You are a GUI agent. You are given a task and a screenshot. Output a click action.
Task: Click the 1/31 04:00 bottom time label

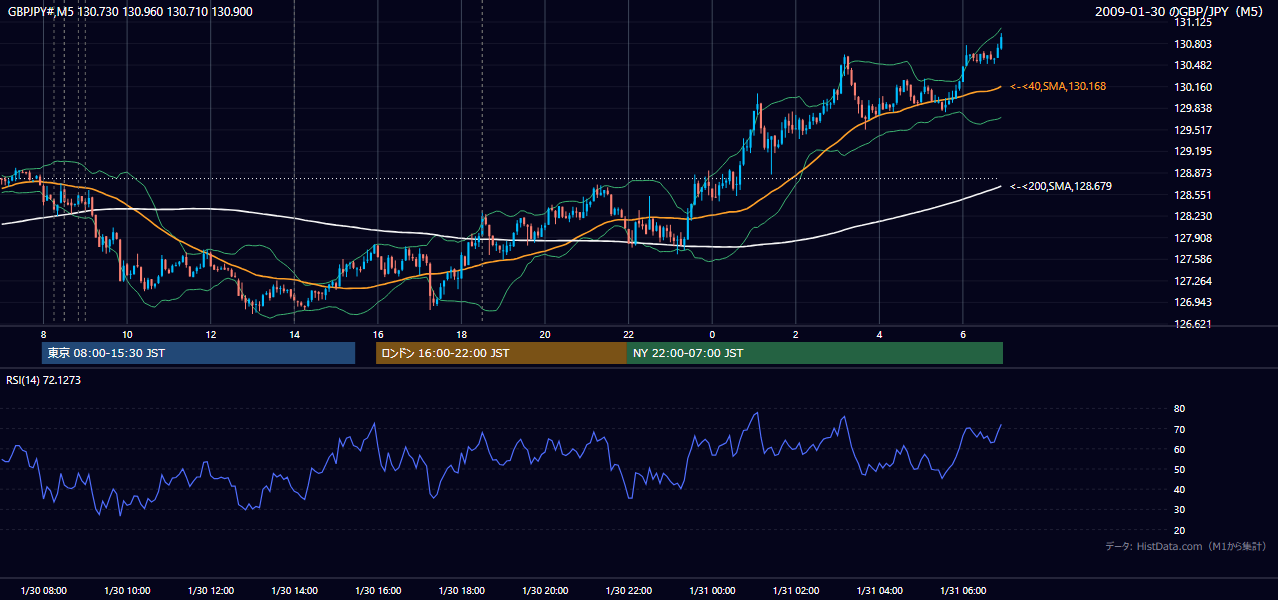(x=880, y=590)
